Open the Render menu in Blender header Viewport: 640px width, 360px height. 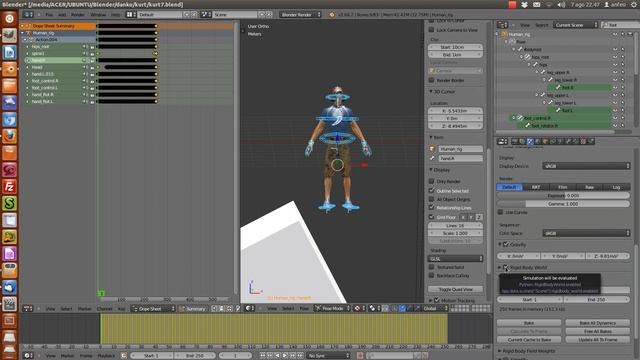click(x=78, y=15)
